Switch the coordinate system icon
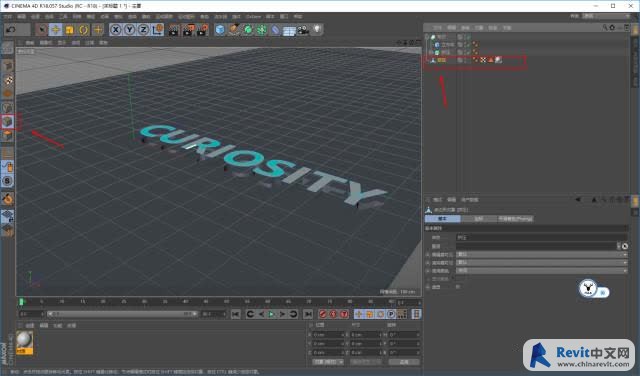640x376 pixels. (x=158, y=29)
